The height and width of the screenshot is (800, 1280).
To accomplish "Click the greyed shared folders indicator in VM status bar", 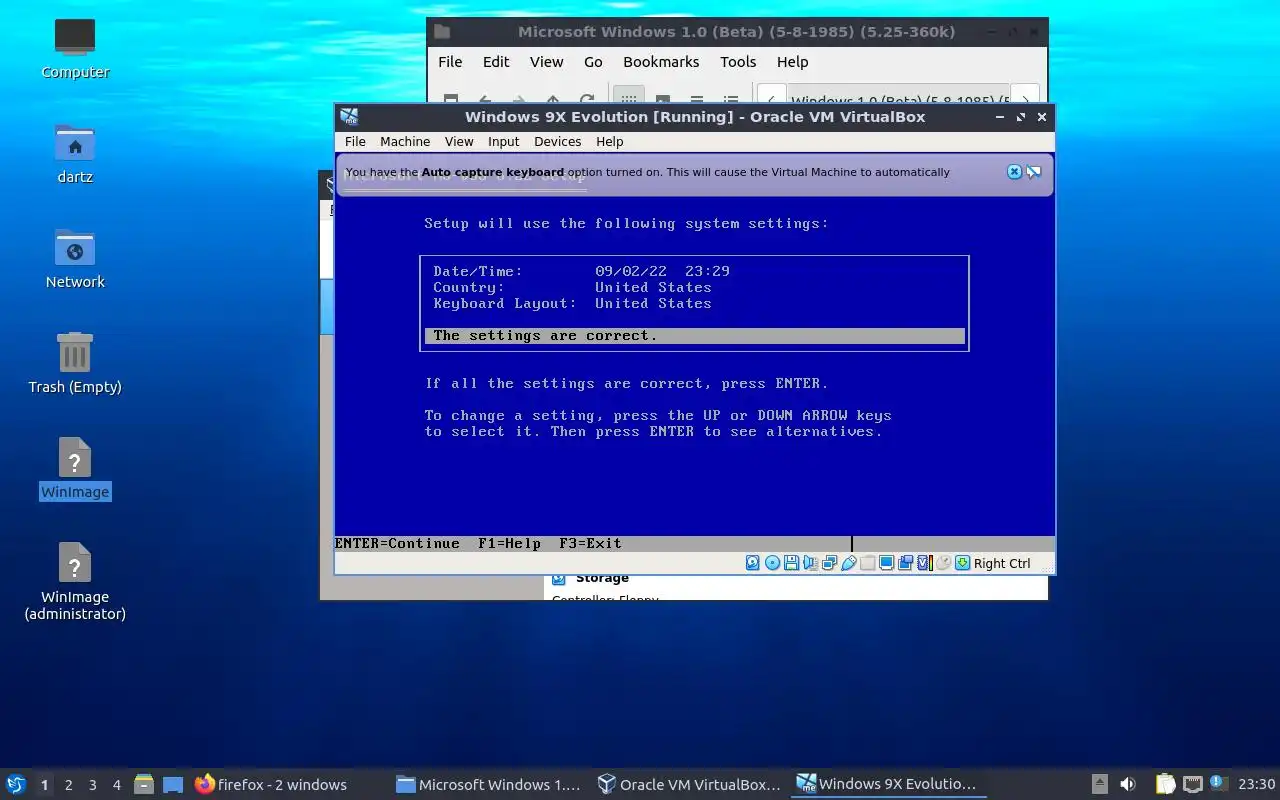I will (x=867, y=563).
